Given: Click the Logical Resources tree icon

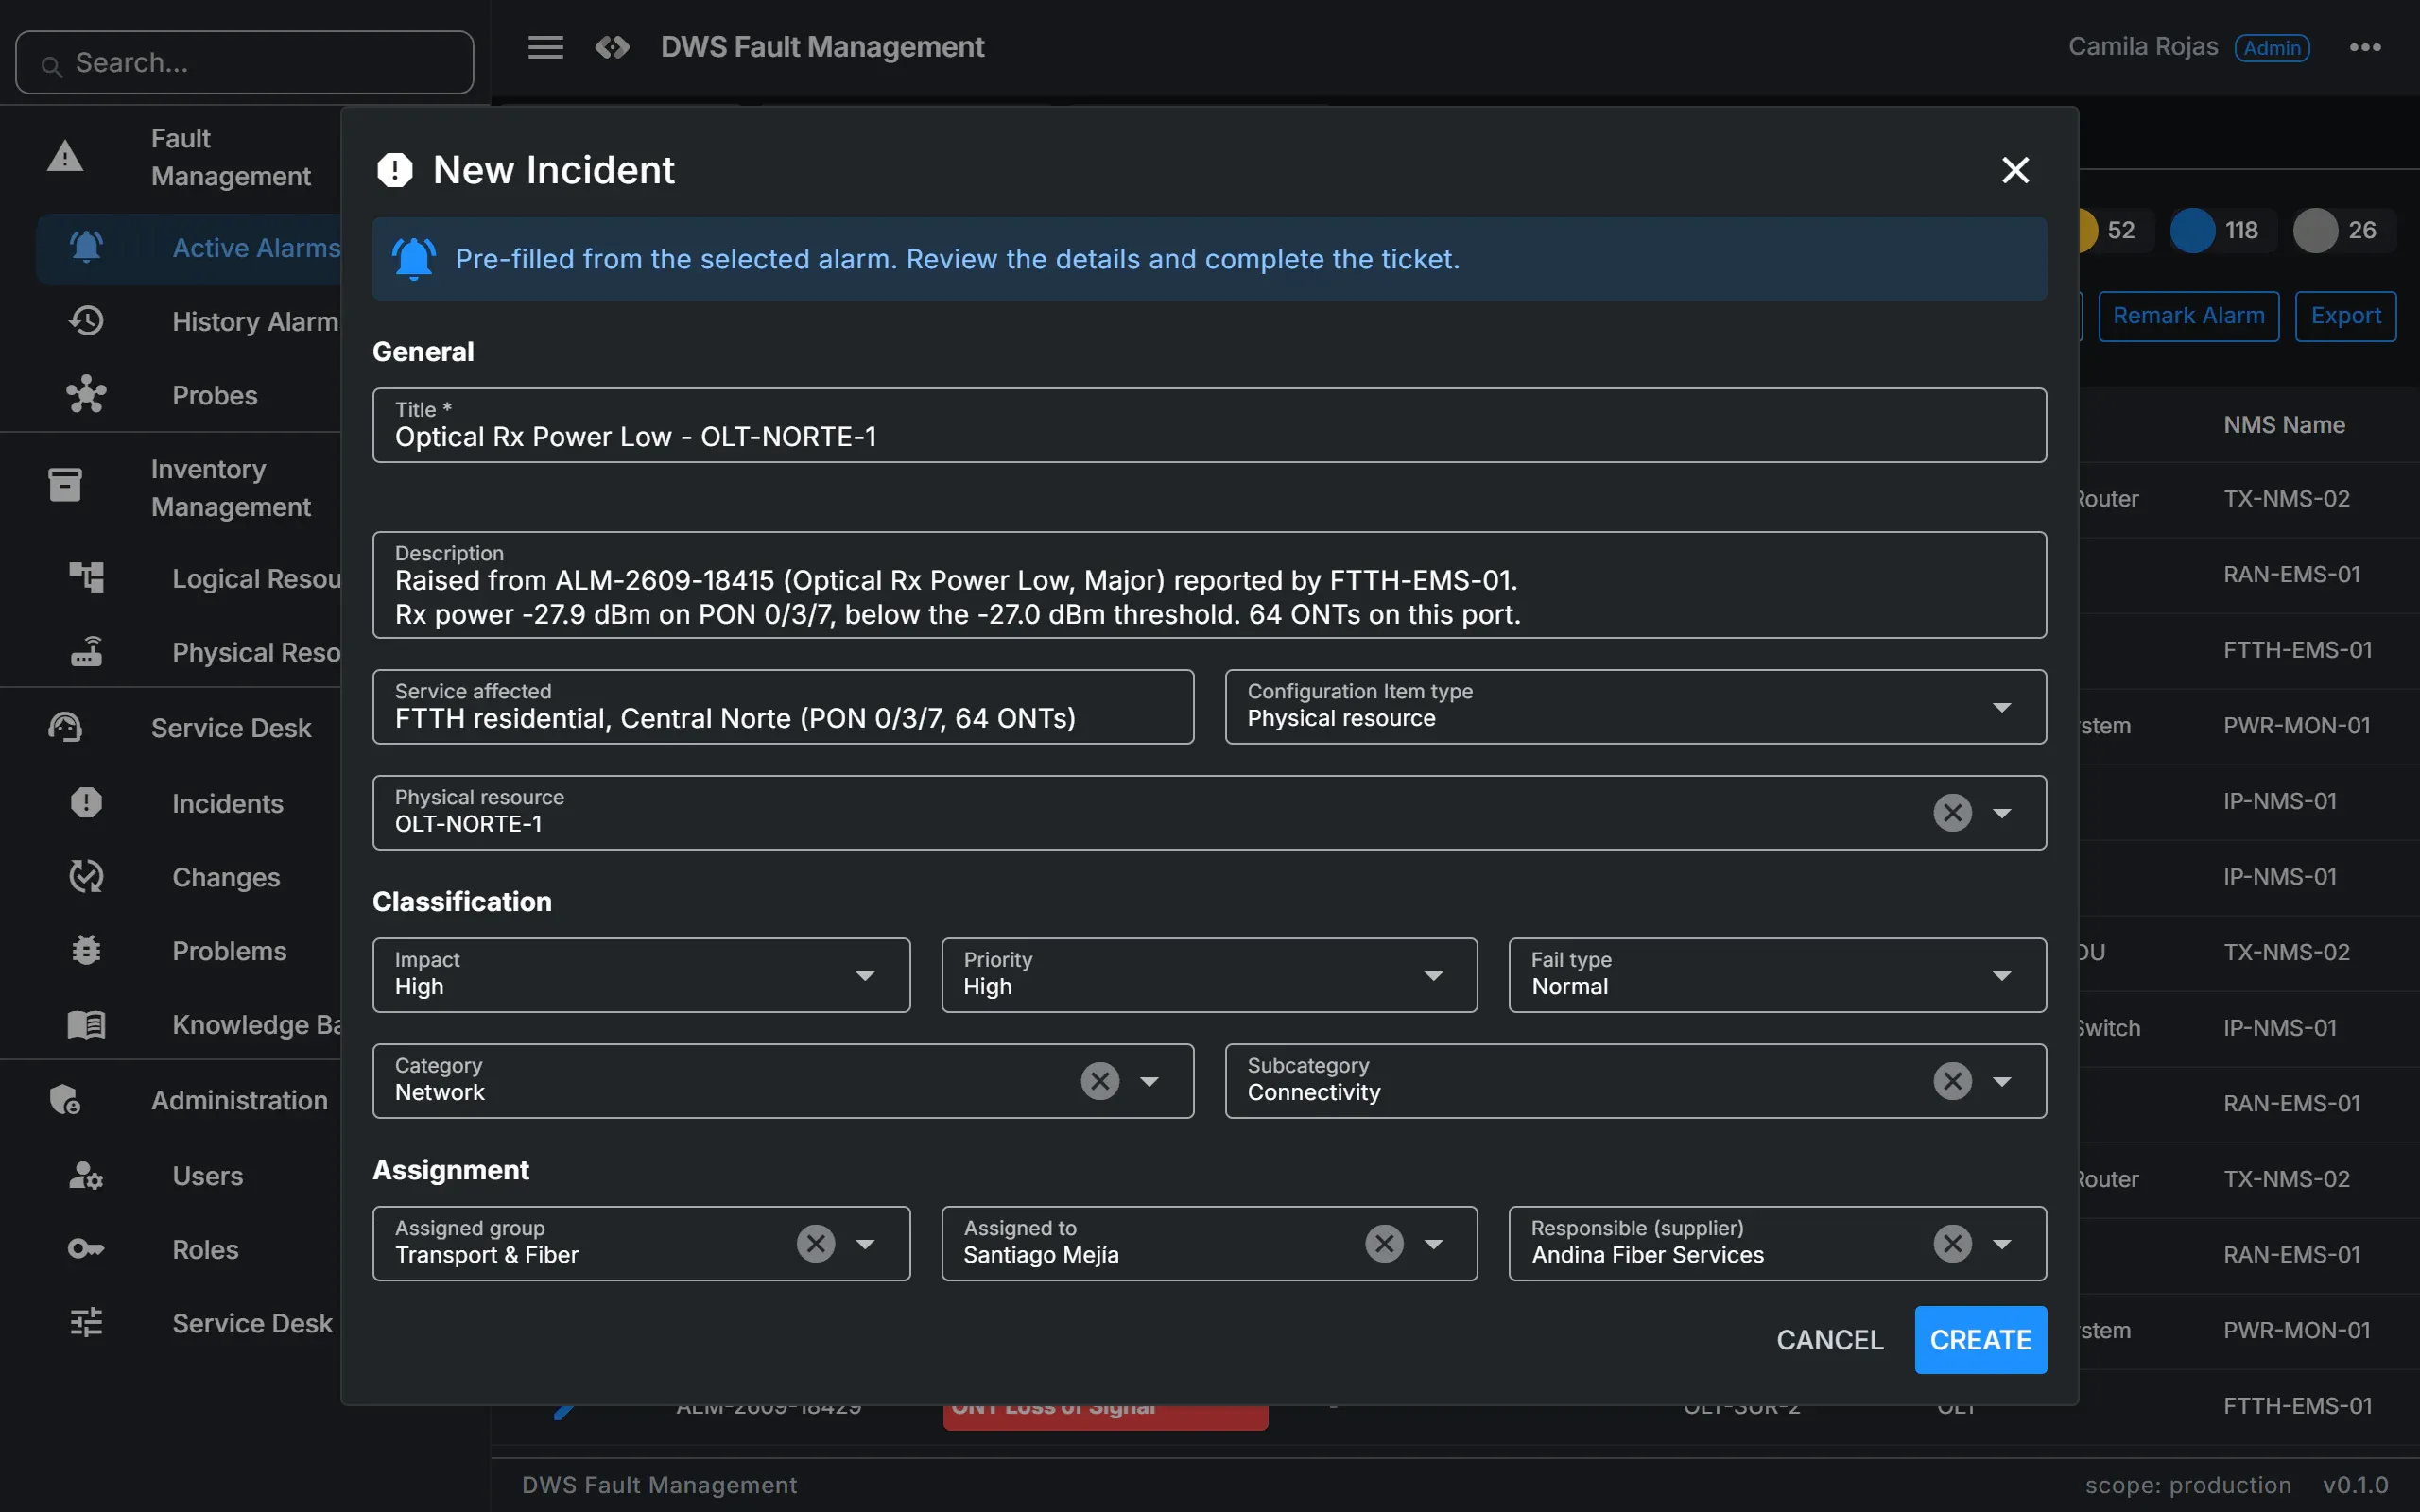Looking at the screenshot, I should (x=86, y=578).
